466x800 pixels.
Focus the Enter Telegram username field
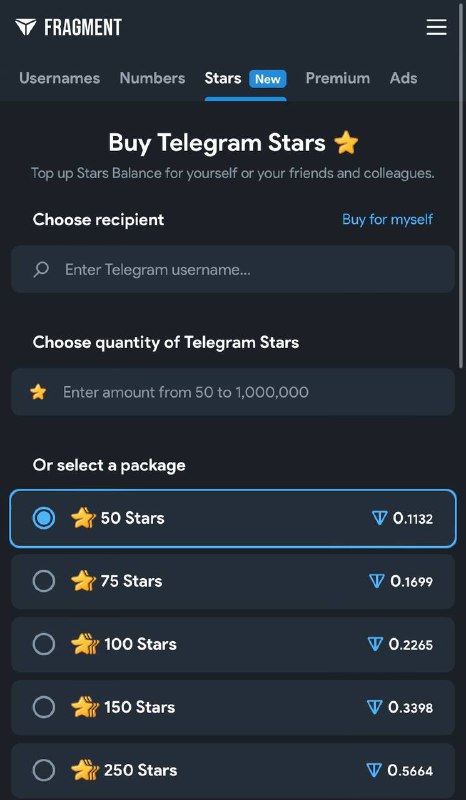point(233,269)
